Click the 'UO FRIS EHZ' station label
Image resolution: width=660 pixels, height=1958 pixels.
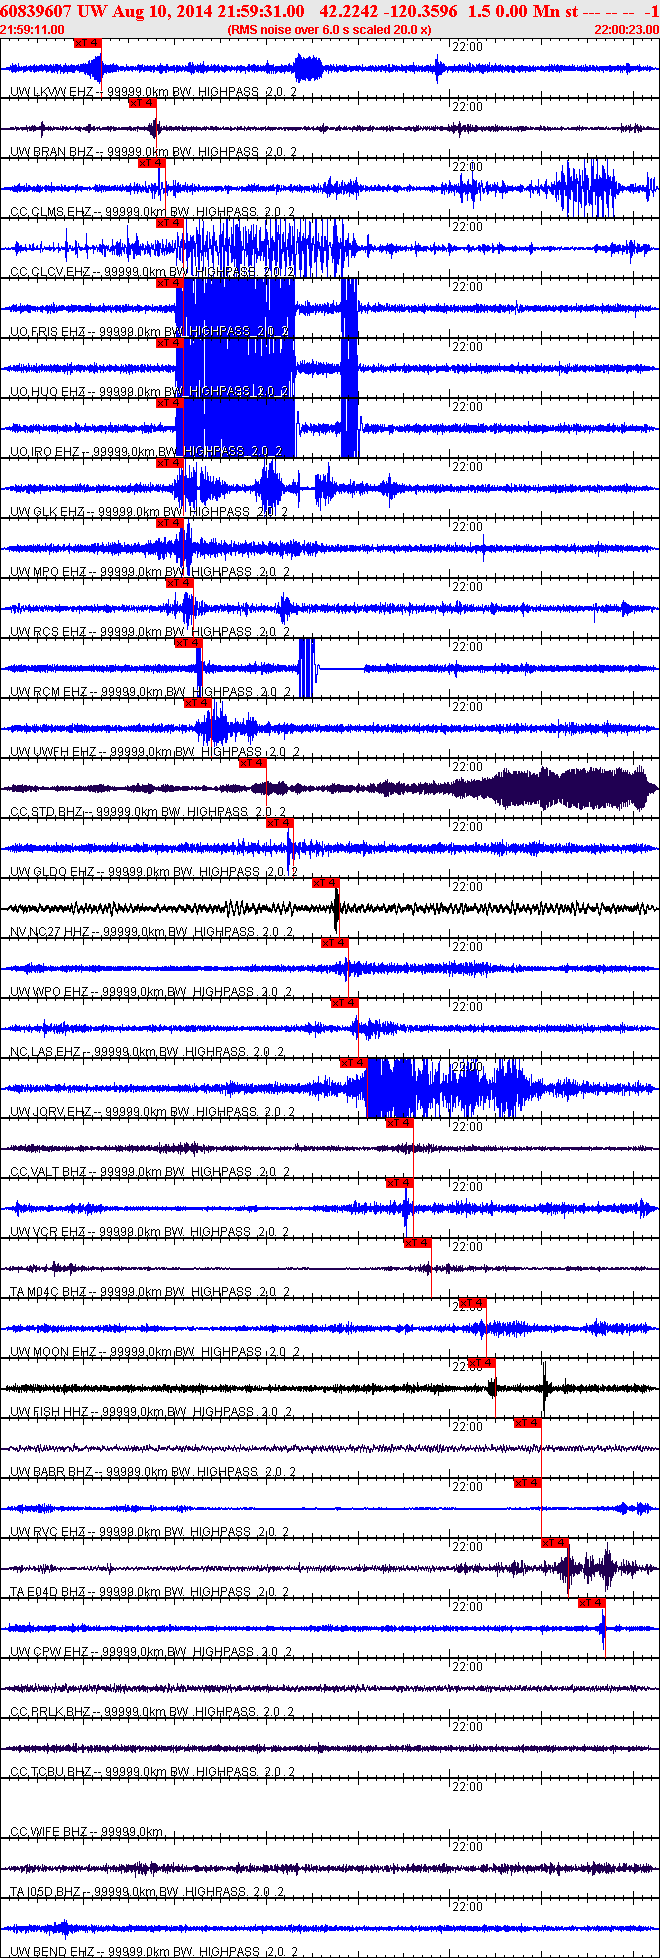[x=47, y=332]
